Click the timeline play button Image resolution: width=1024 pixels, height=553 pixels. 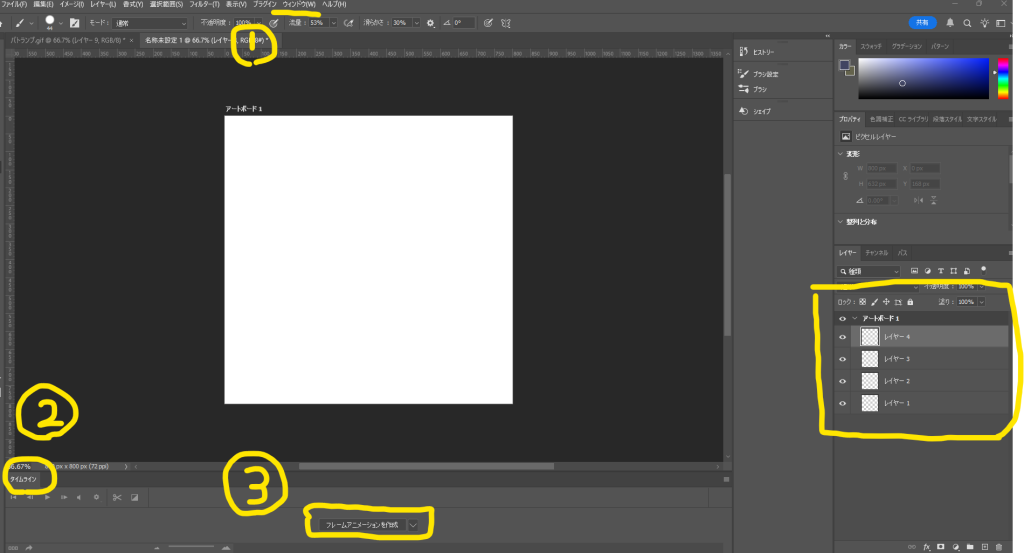pyautogui.click(x=47, y=498)
